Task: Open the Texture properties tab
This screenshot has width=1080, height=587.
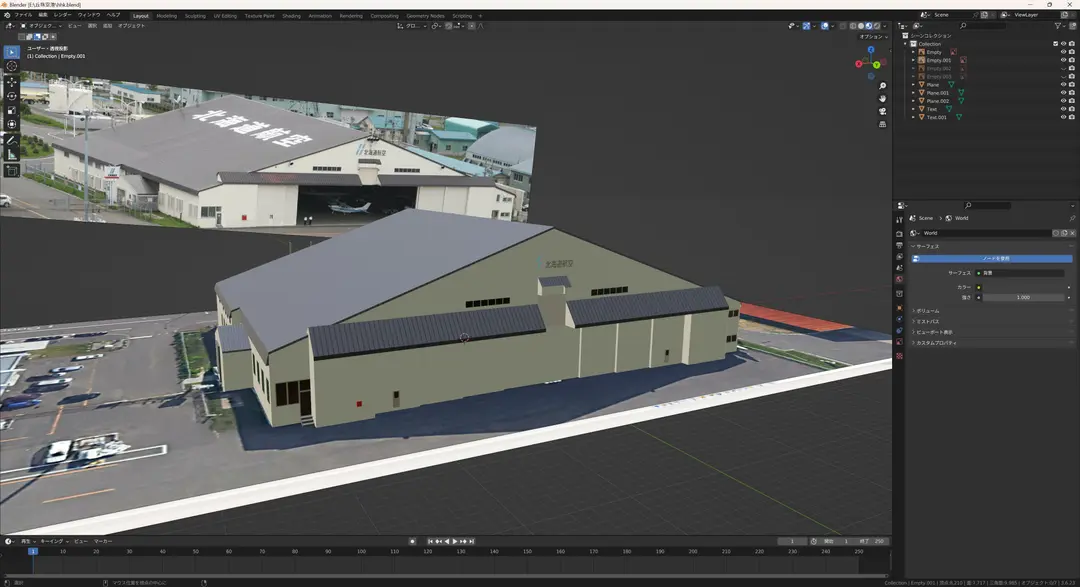Action: (x=900, y=356)
